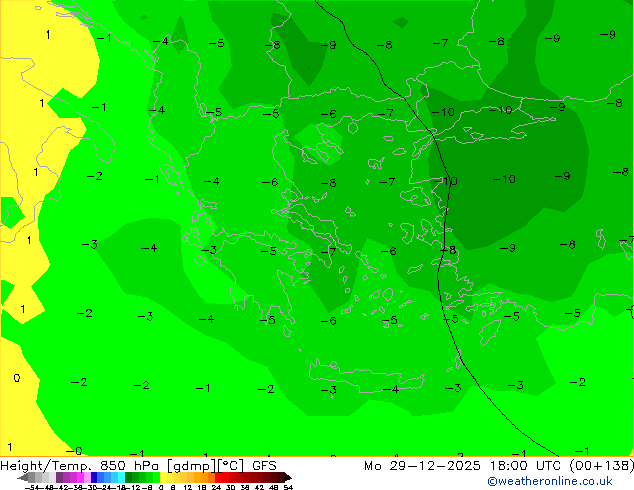The width and height of the screenshot is (634, 490).
Task: Click the "Height/Temp." chart title text
Action: [x=46, y=466]
